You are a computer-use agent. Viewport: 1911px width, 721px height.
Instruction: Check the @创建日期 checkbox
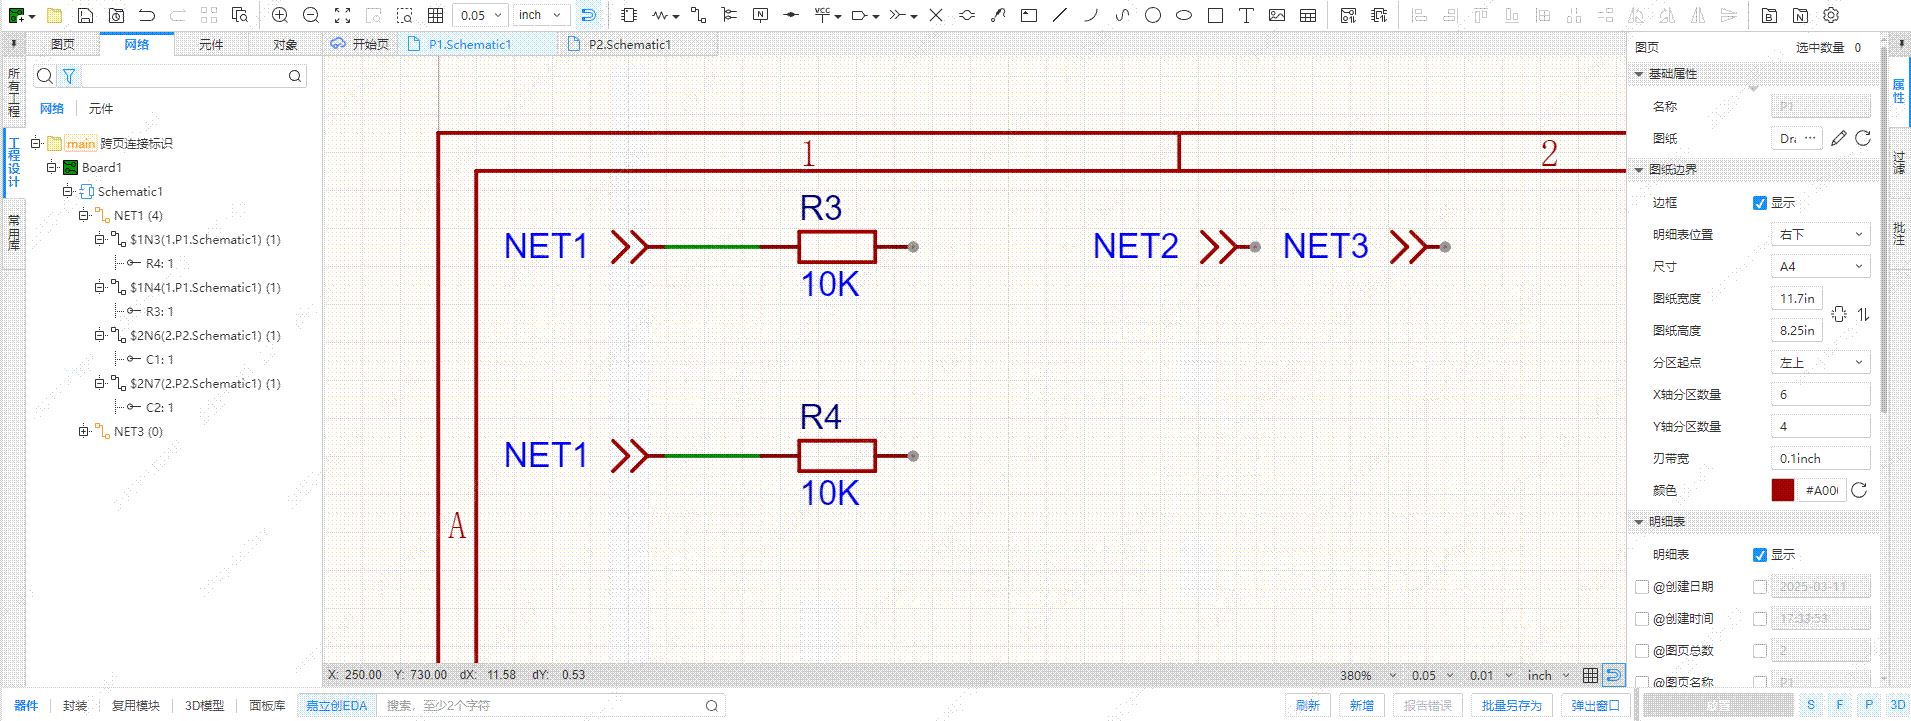coord(1642,587)
